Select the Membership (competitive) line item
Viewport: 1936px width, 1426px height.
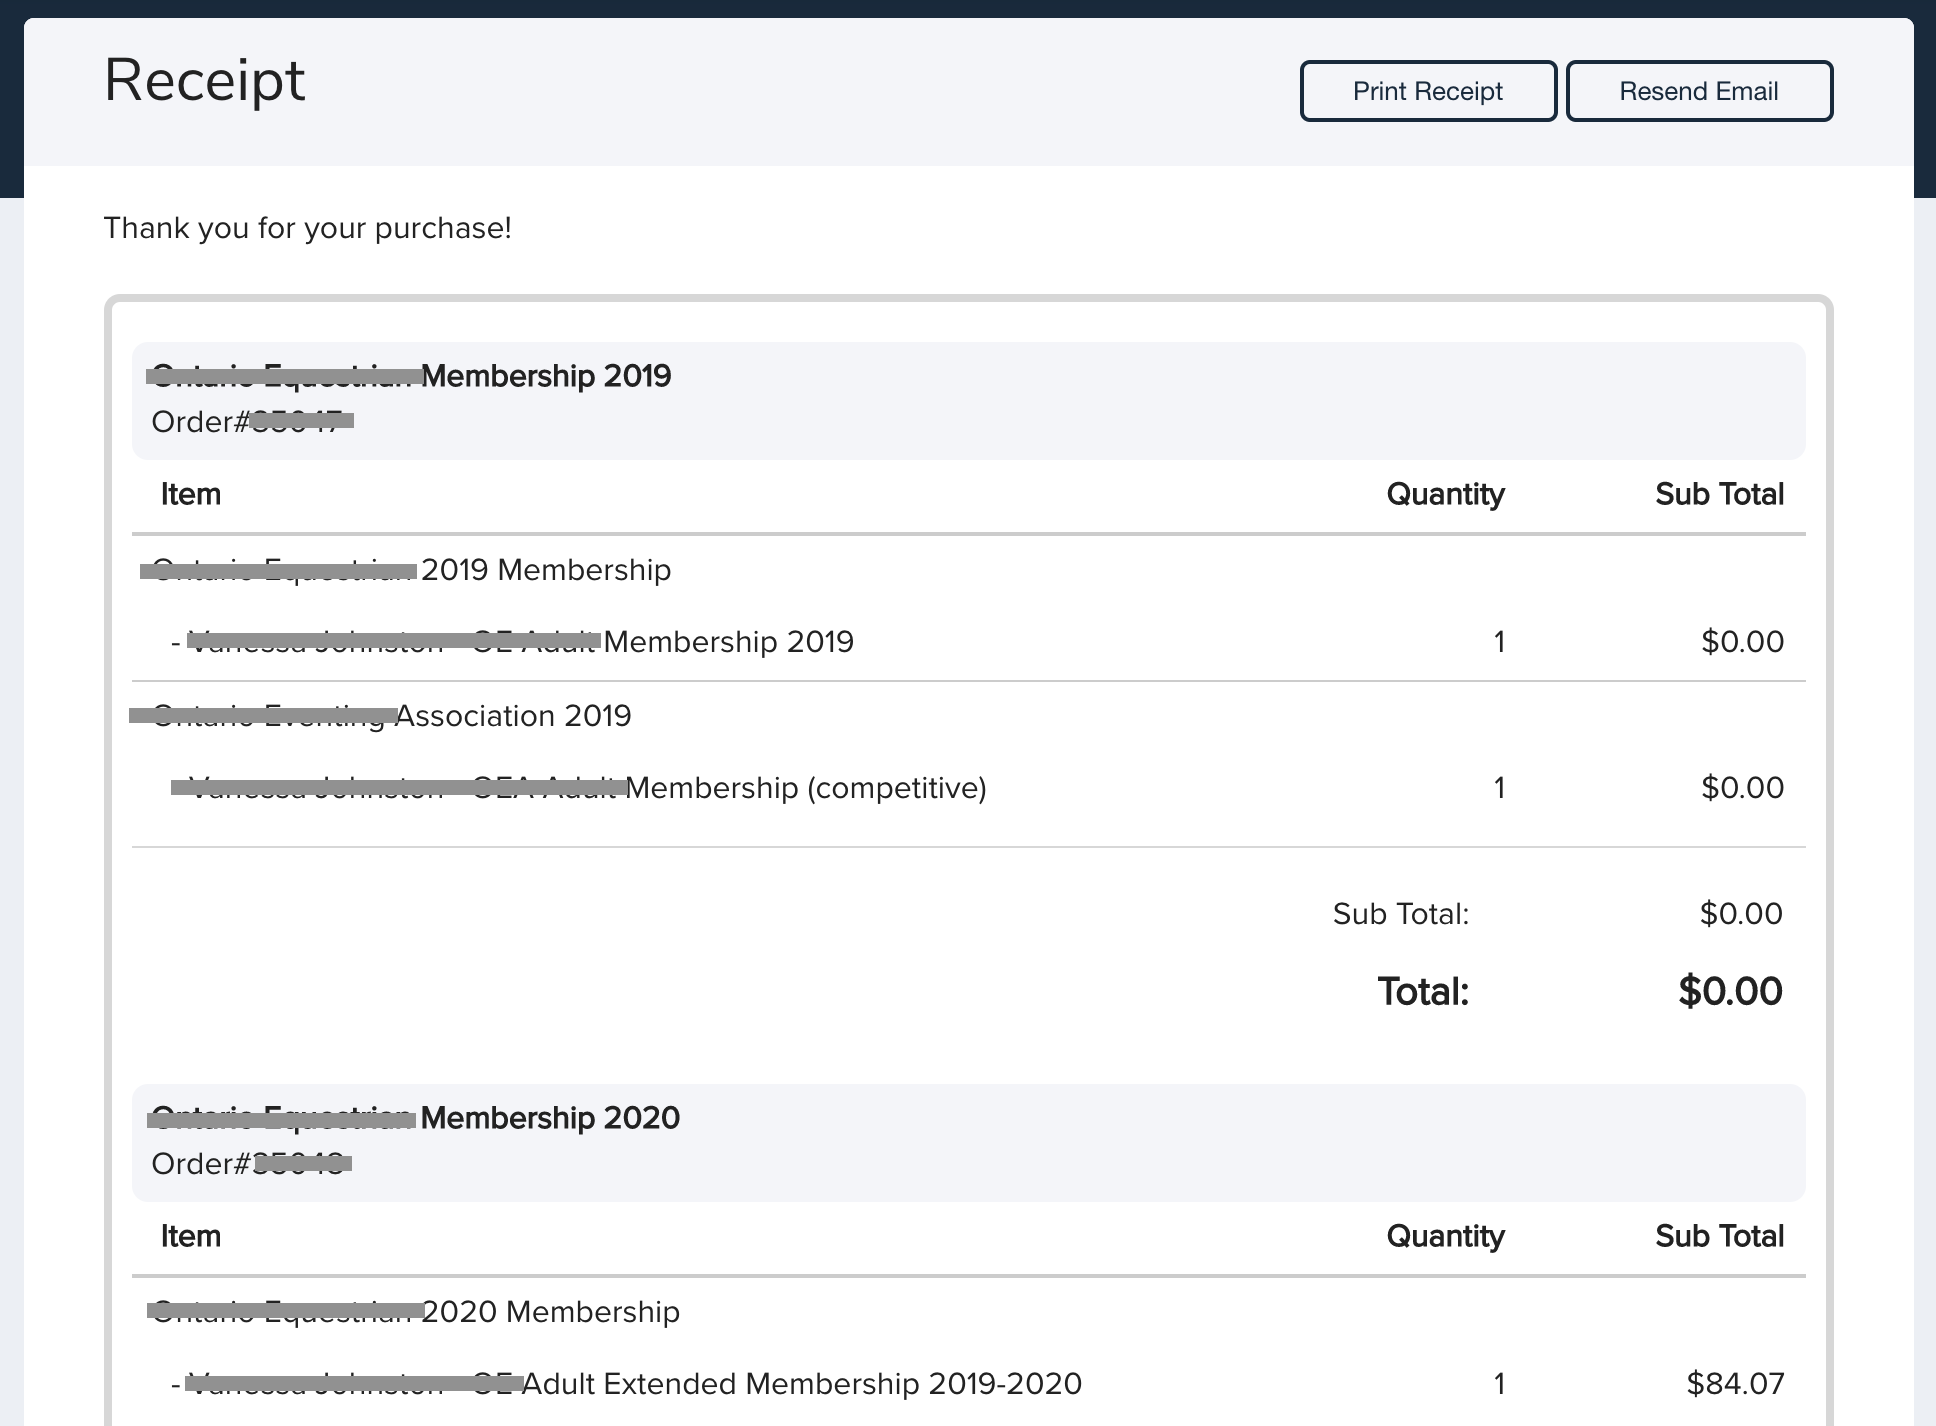[580, 787]
